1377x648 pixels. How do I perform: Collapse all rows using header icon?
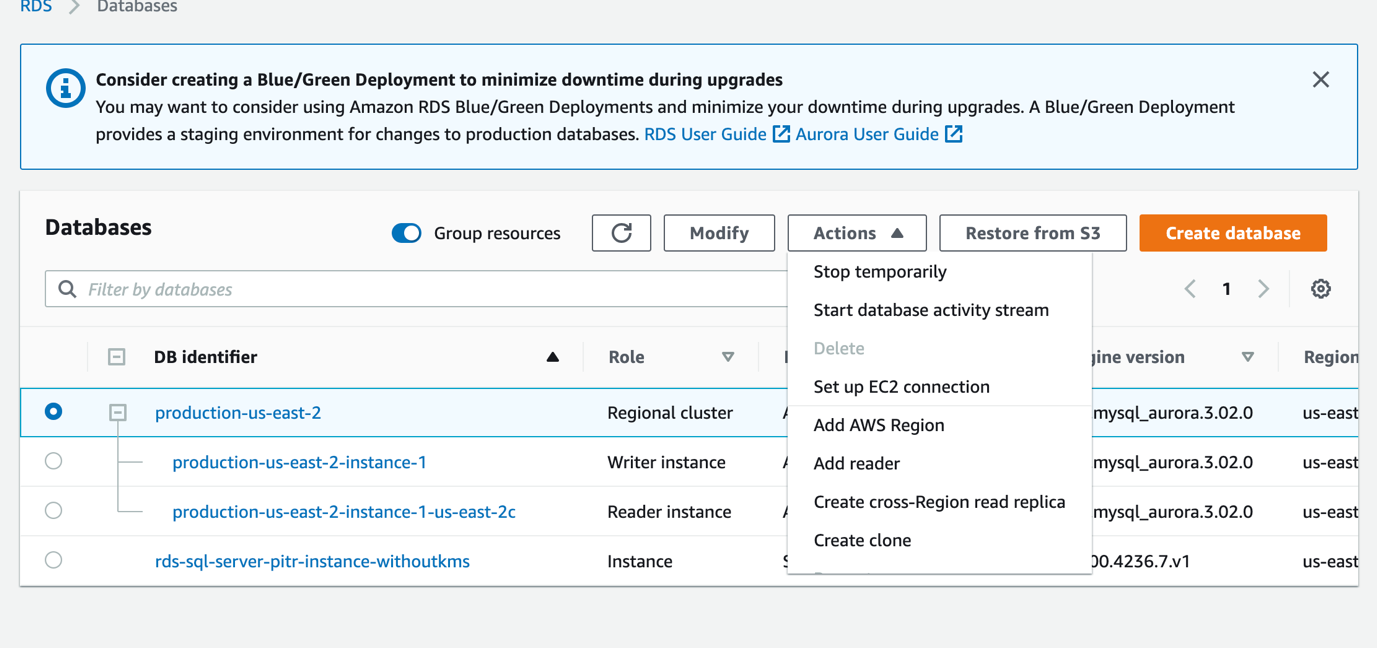(117, 357)
